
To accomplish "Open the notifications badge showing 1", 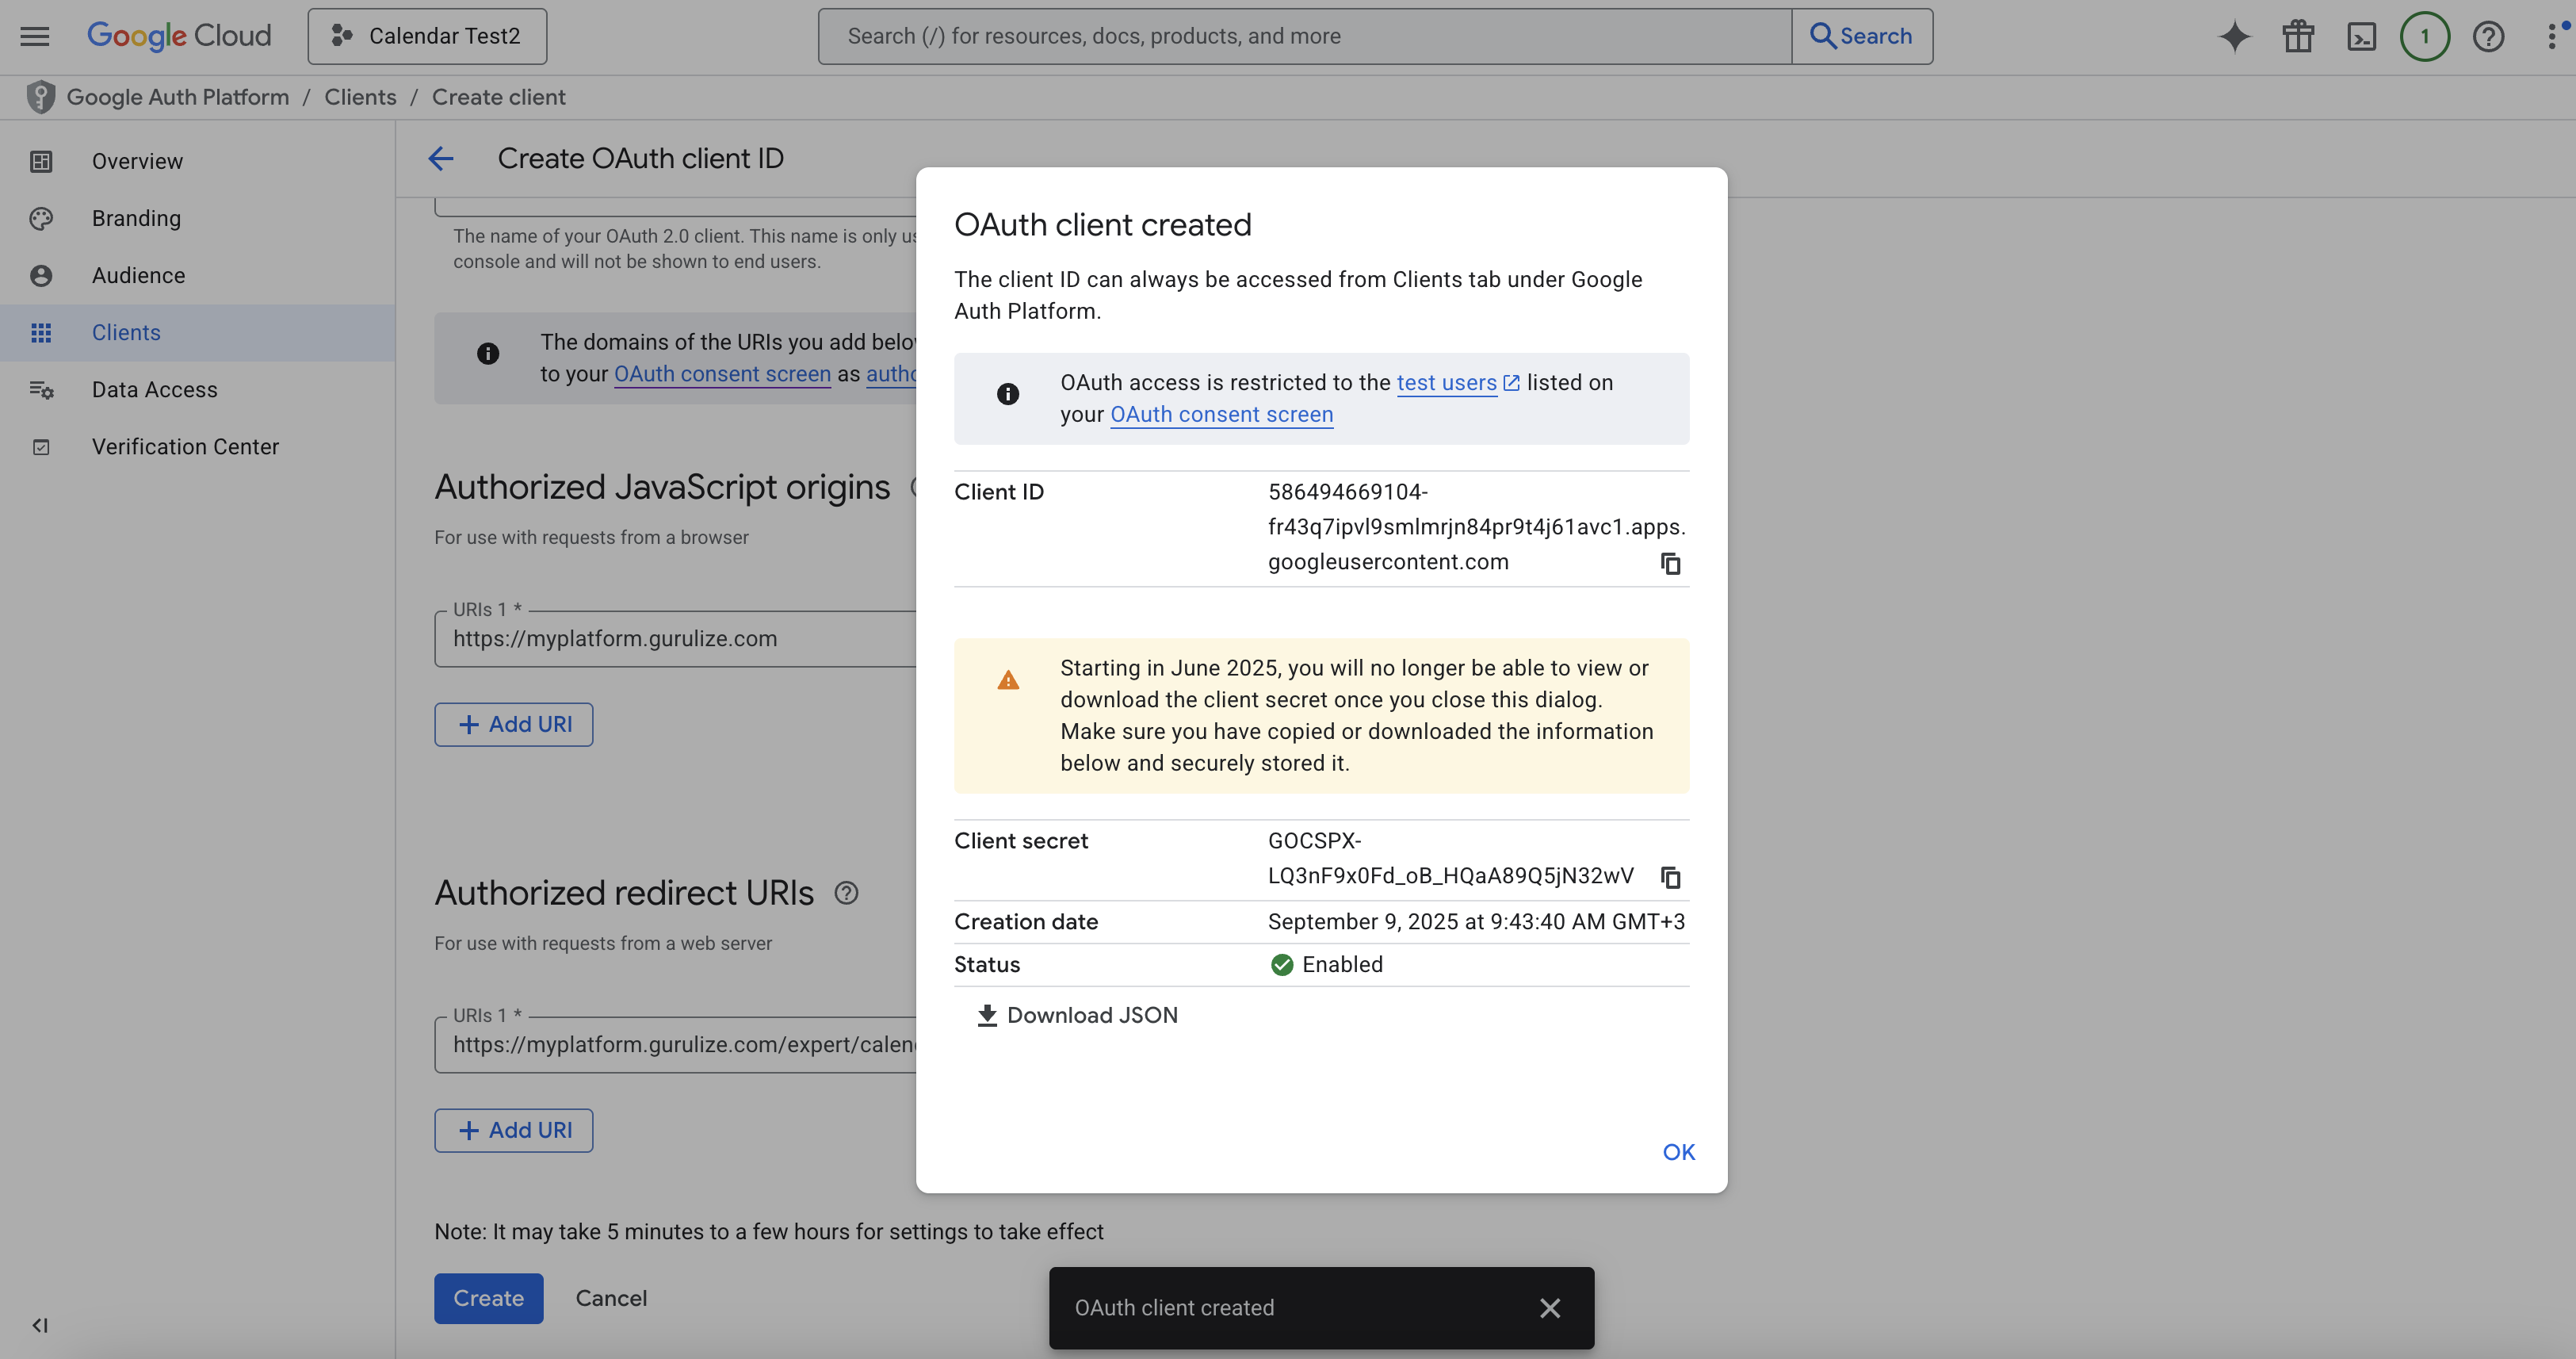I will 2424,37.
